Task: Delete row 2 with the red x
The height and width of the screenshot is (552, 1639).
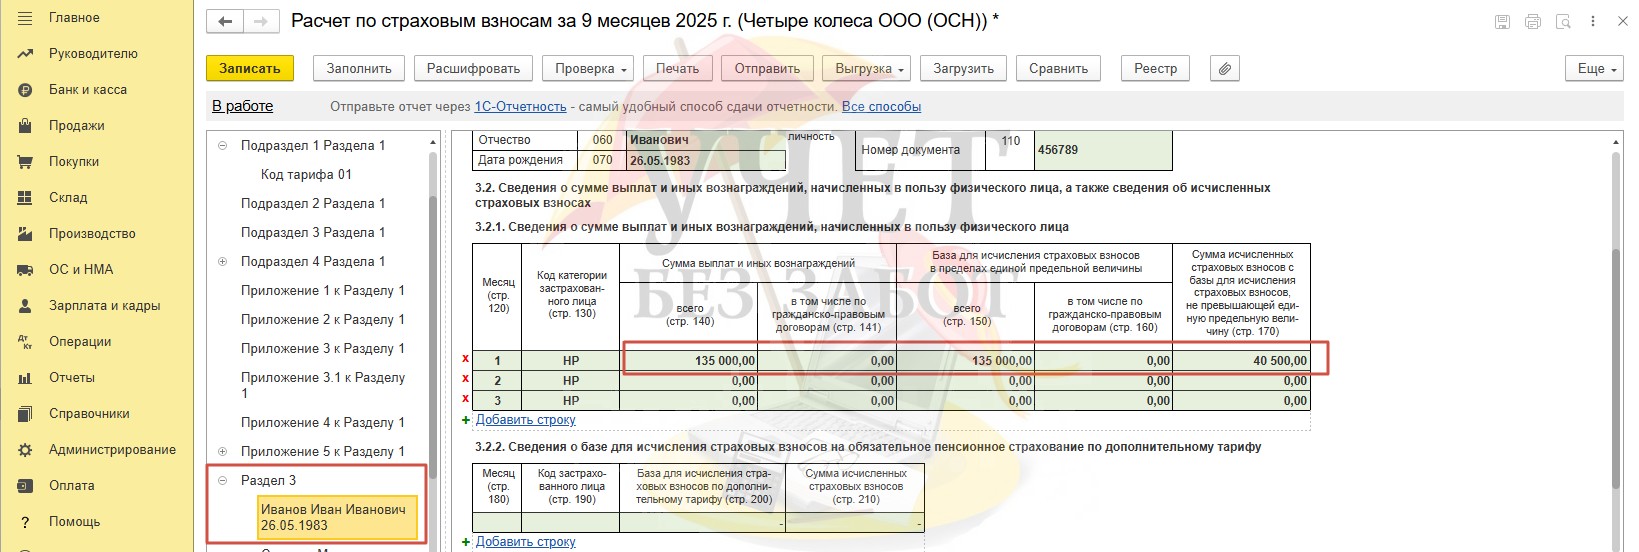Action: pyautogui.click(x=465, y=380)
